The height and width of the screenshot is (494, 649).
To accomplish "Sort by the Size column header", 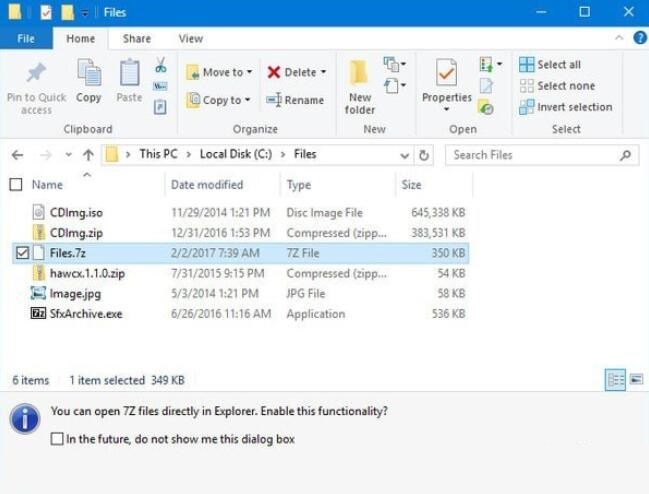I will [411, 185].
